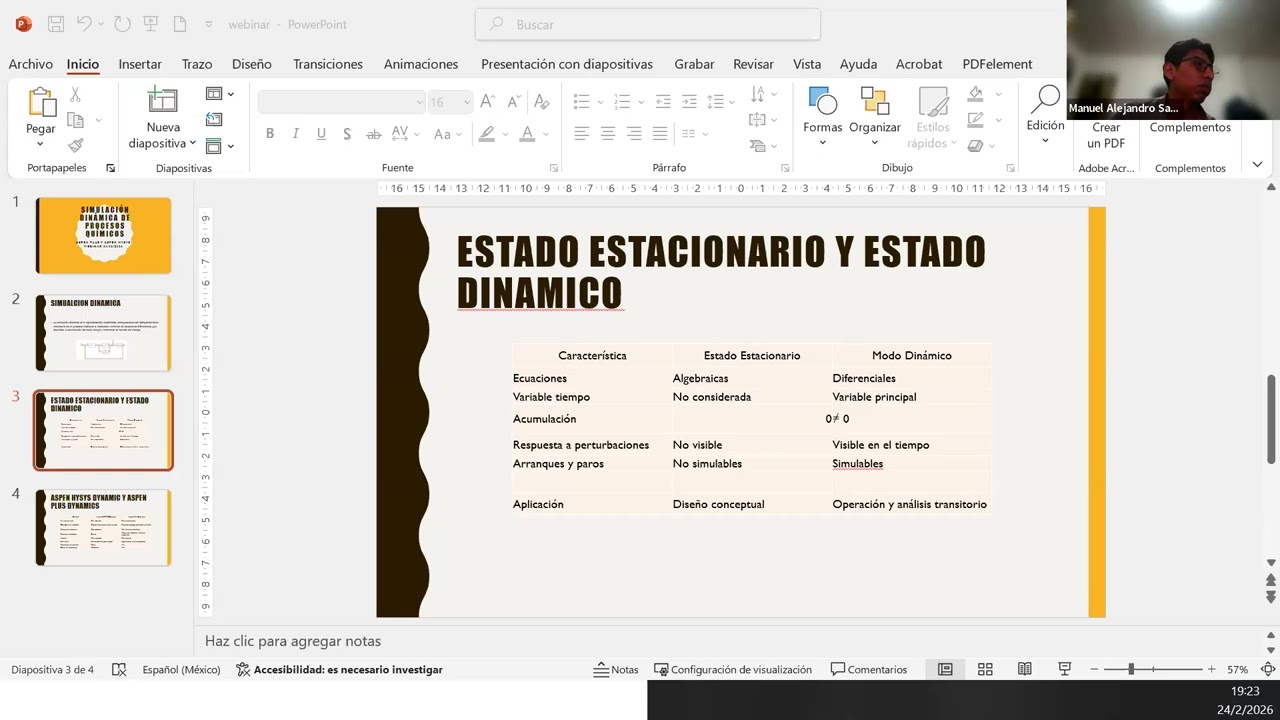
Task: Toggle Bold formatting
Action: (270, 134)
